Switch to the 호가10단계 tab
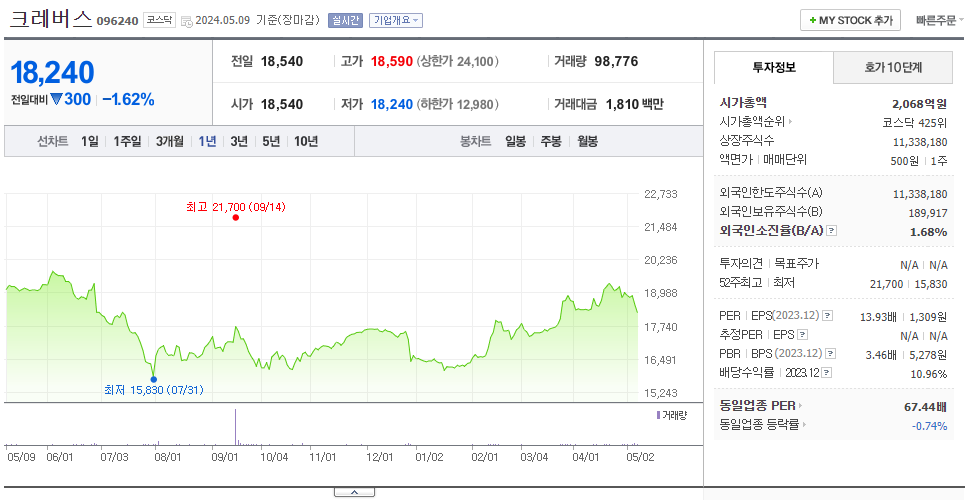Viewport: 968px width, 500px height. pyautogui.click(x=893, y=68)
